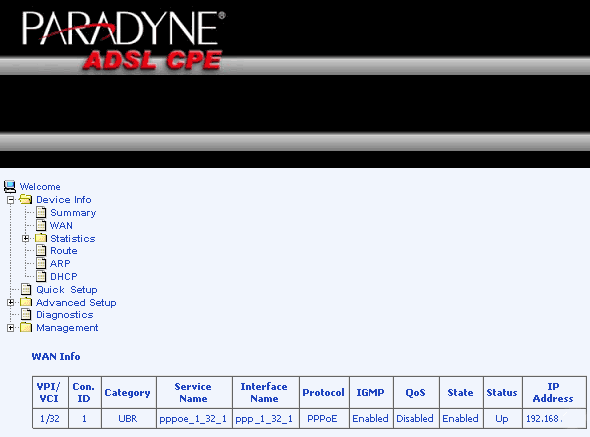This screenshot has height=437, width=590.
Task: Expand the Management tree node
Action: 11,328
